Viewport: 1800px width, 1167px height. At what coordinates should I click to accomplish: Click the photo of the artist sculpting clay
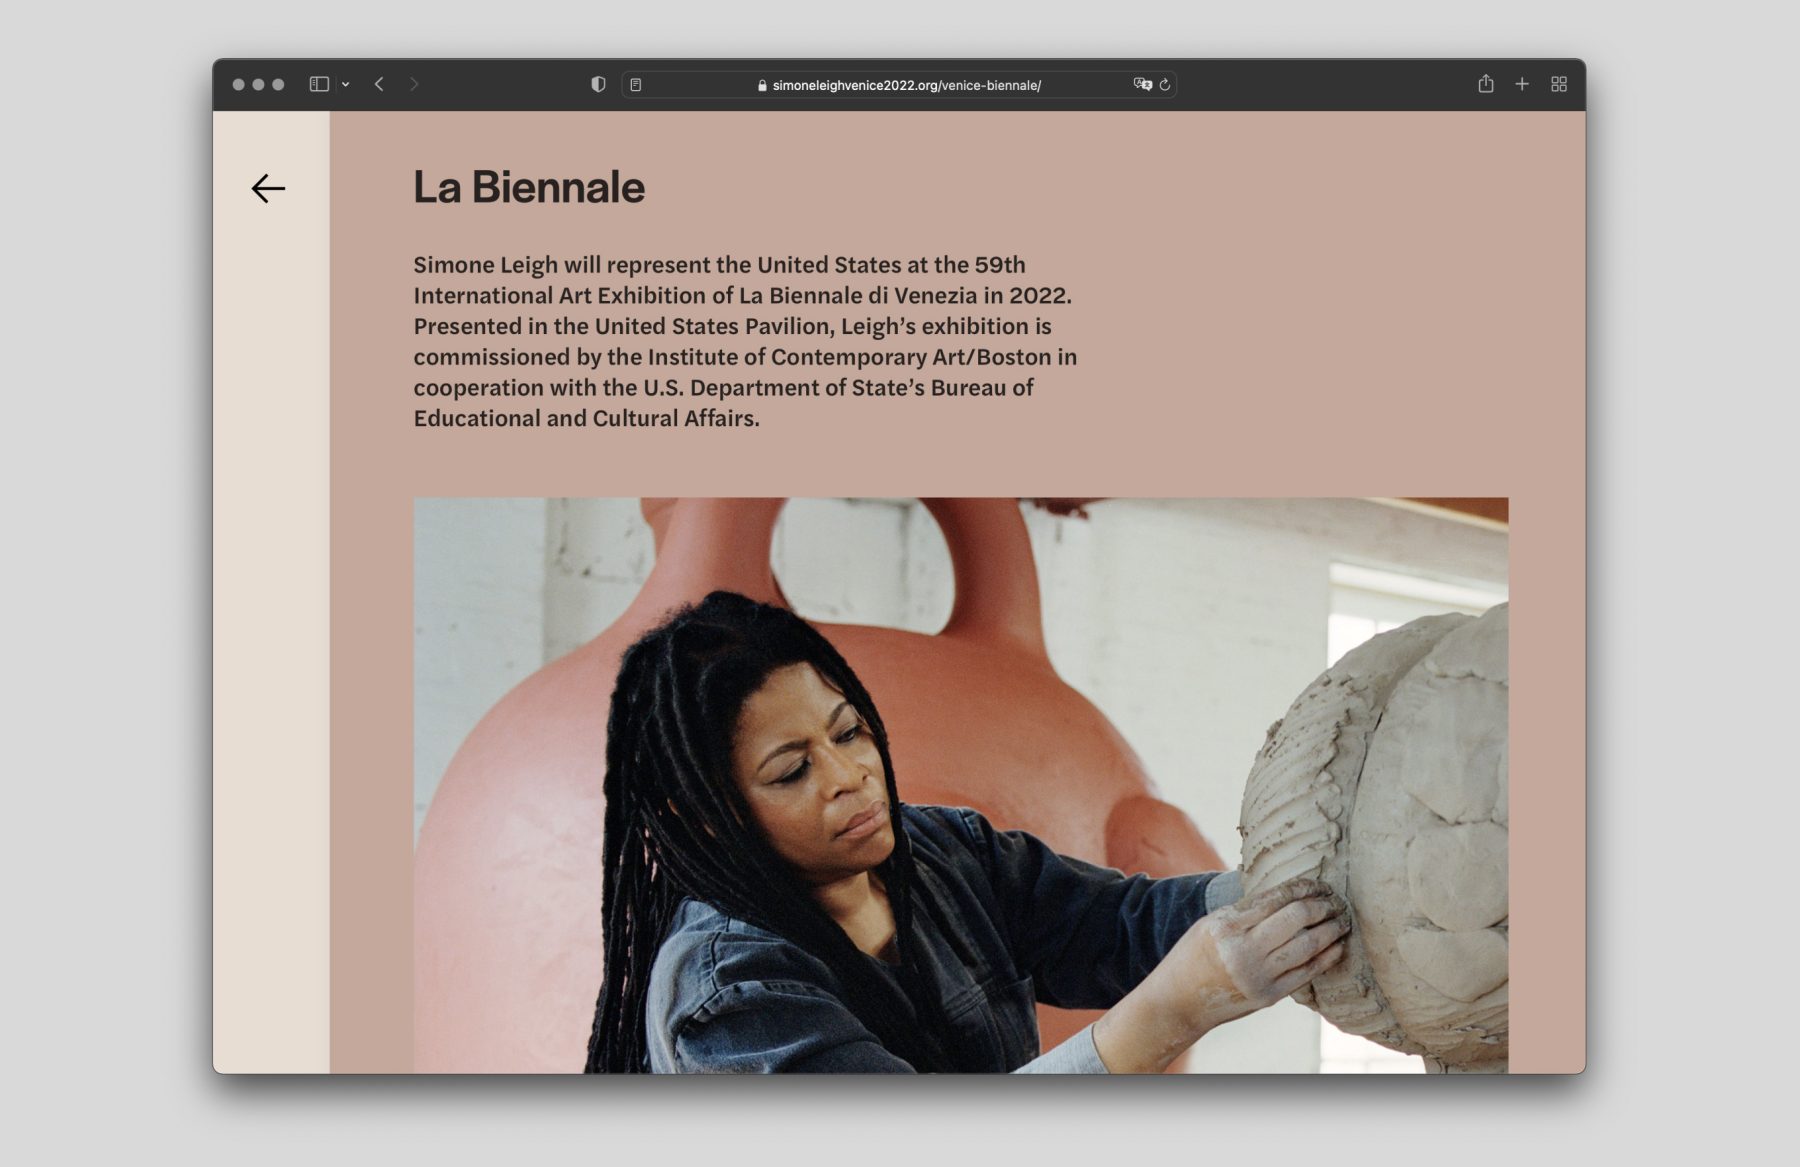point(960,785)
